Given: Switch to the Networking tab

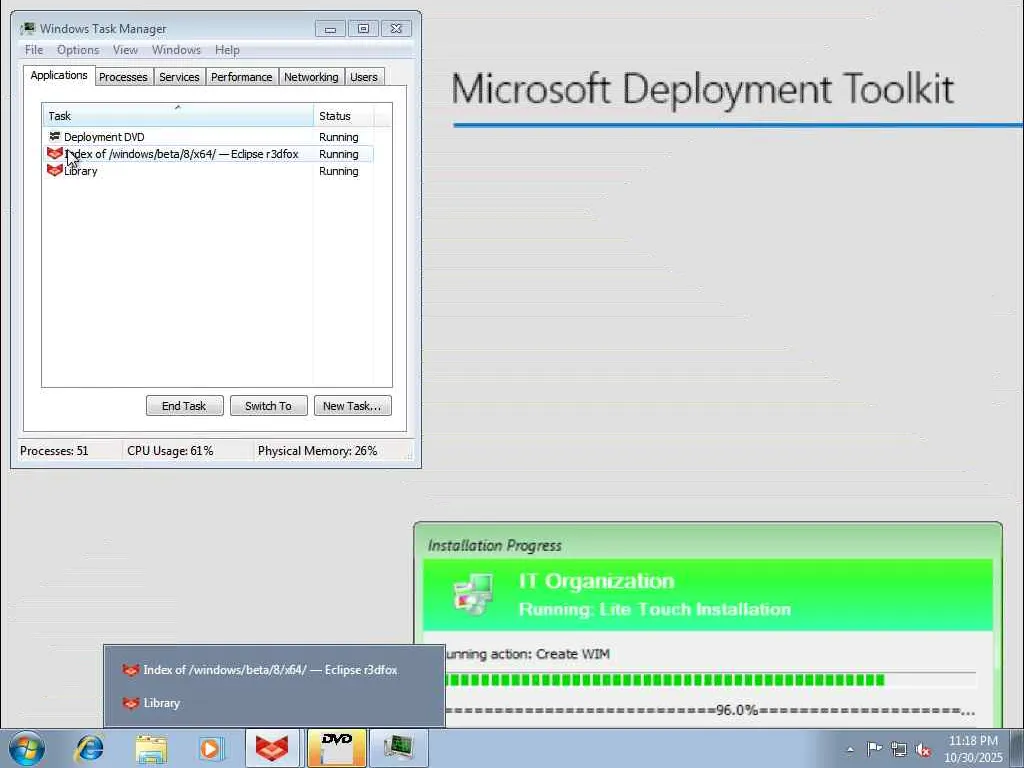Looking at the screenshot, I should click(311, 77).
